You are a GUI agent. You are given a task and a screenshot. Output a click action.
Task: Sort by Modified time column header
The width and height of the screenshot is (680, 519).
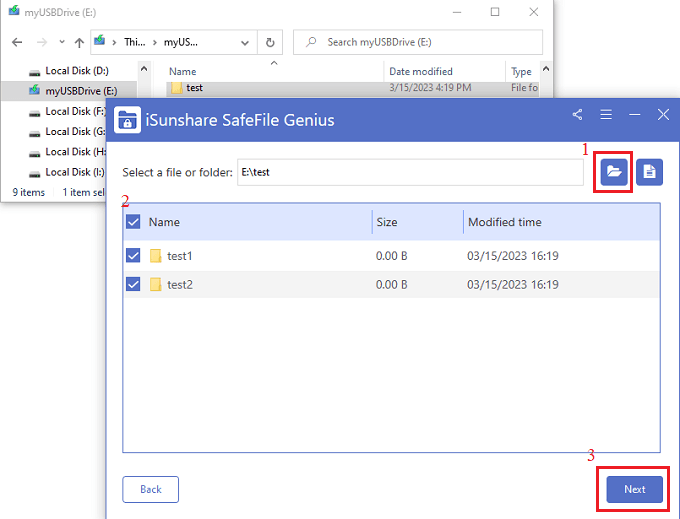(x=504, y=222)
